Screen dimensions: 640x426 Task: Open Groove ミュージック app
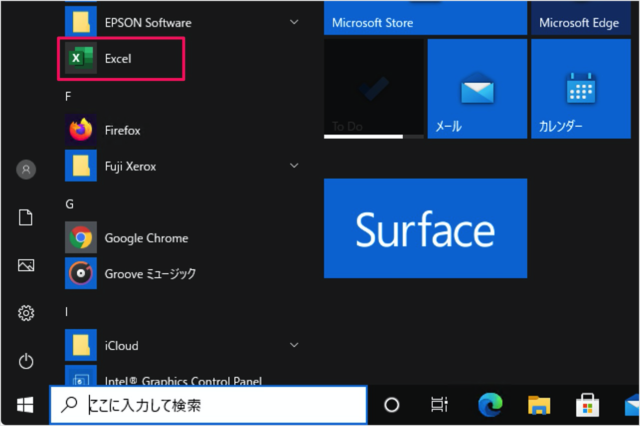[184, 273]
